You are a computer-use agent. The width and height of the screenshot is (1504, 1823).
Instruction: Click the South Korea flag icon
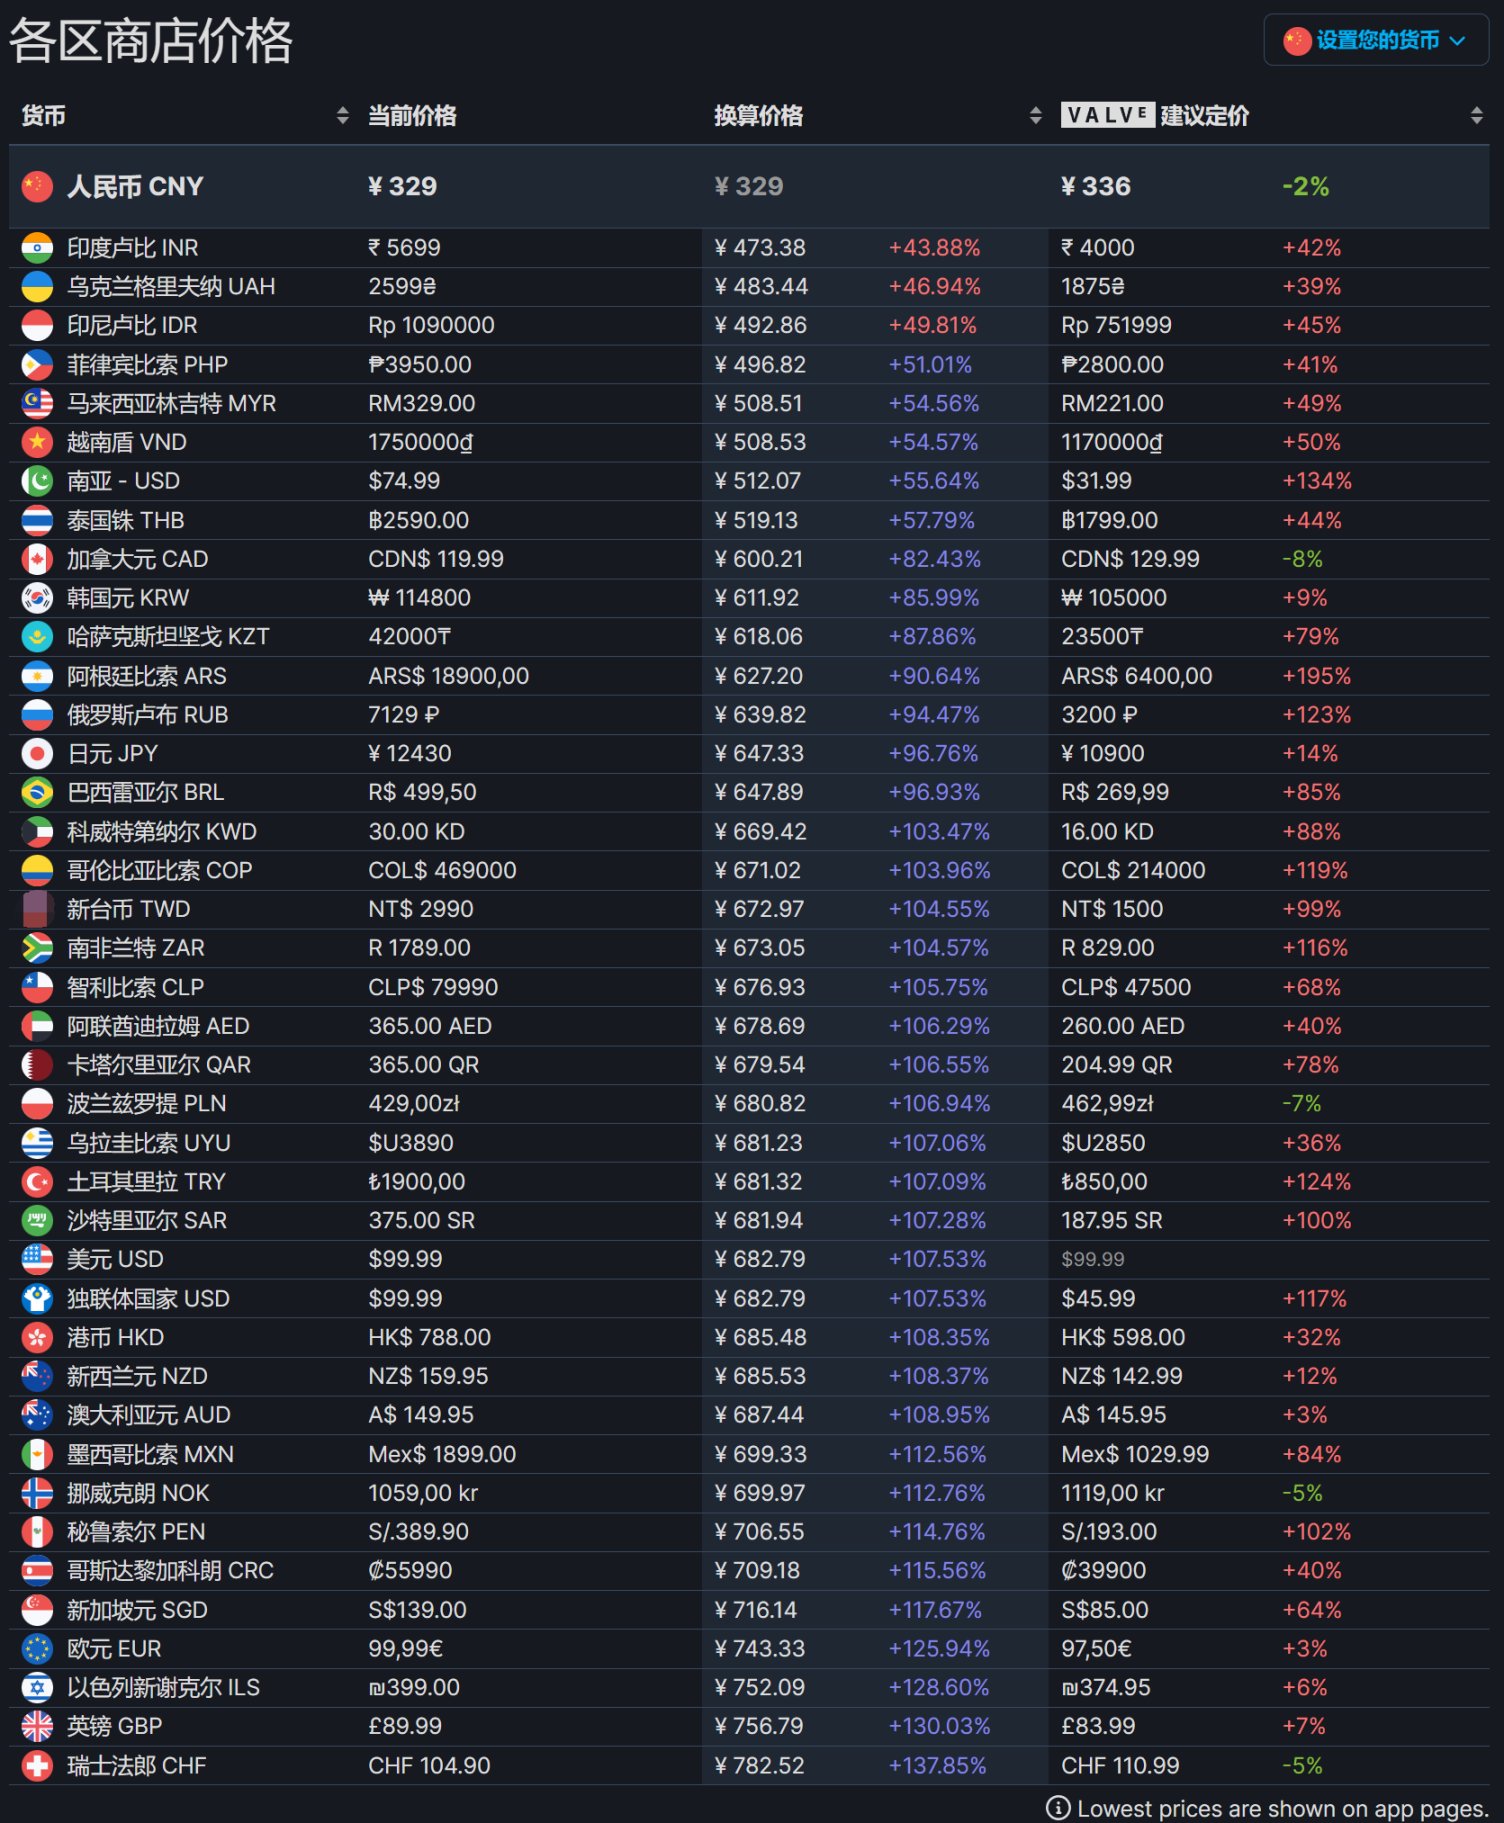37,598
